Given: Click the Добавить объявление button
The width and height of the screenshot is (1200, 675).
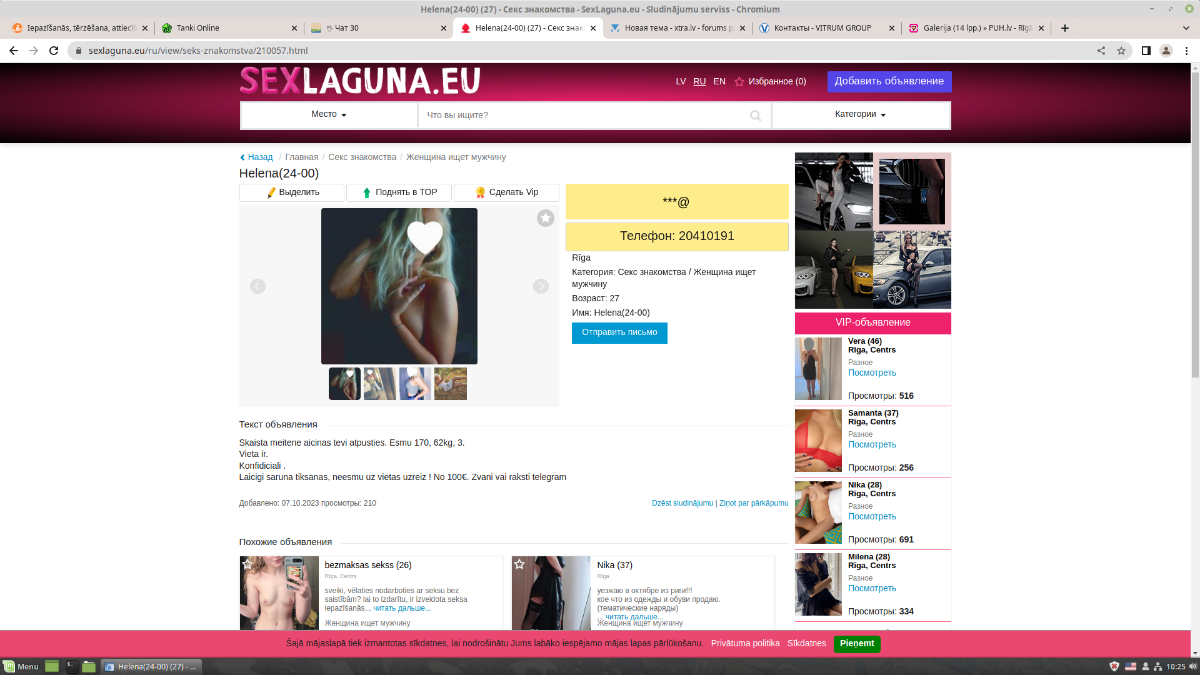Looking at the screenshot, I should point(889,81).
